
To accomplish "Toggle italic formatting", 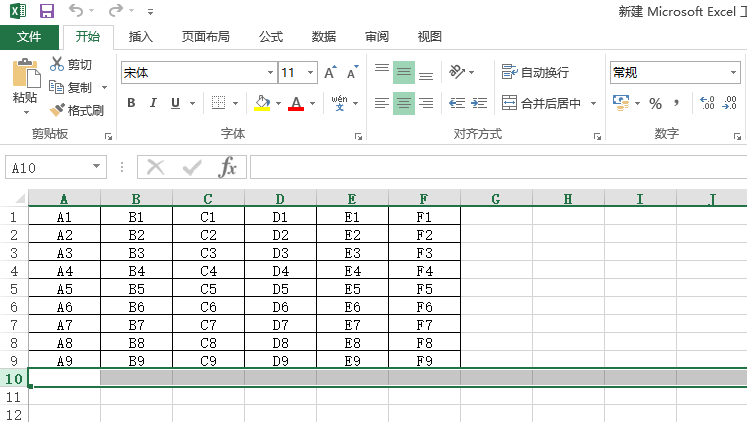I will [x=154, y=103].
